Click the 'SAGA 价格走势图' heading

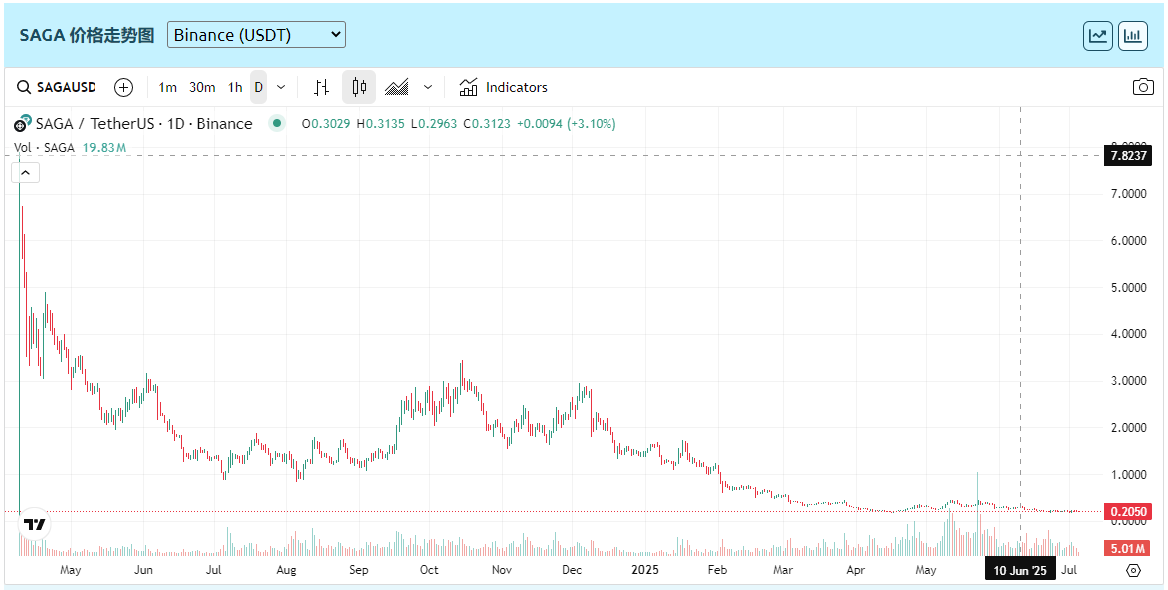(86, 35)
